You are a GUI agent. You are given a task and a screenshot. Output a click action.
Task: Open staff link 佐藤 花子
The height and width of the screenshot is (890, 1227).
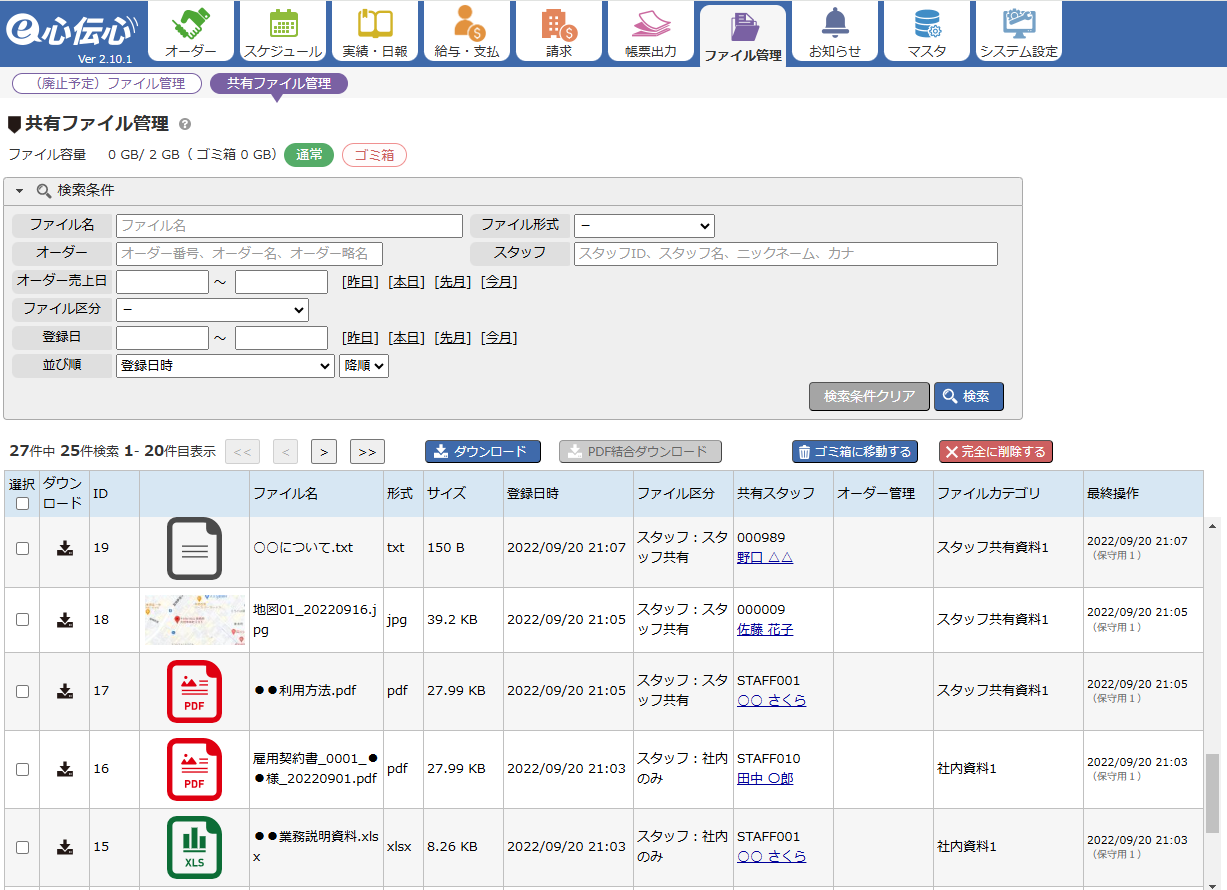tap(765, 630)
